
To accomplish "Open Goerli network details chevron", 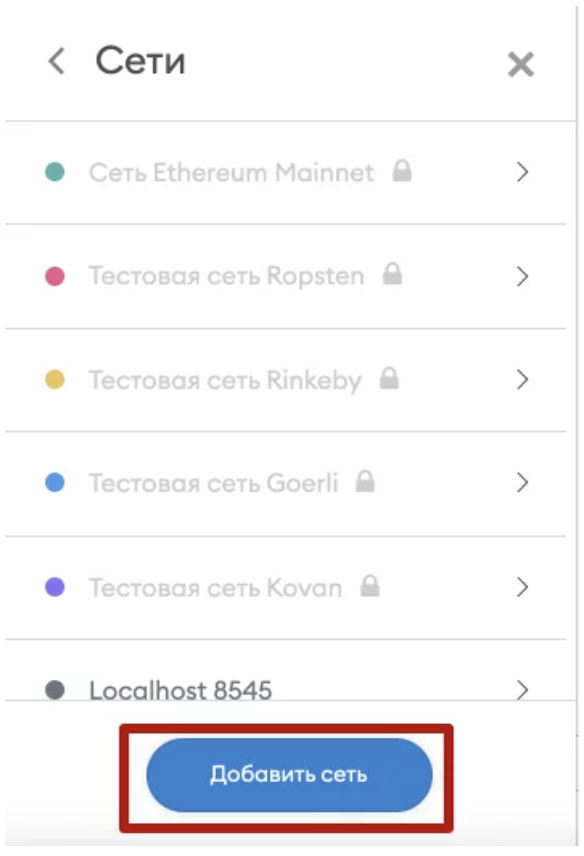I will 522,483.
